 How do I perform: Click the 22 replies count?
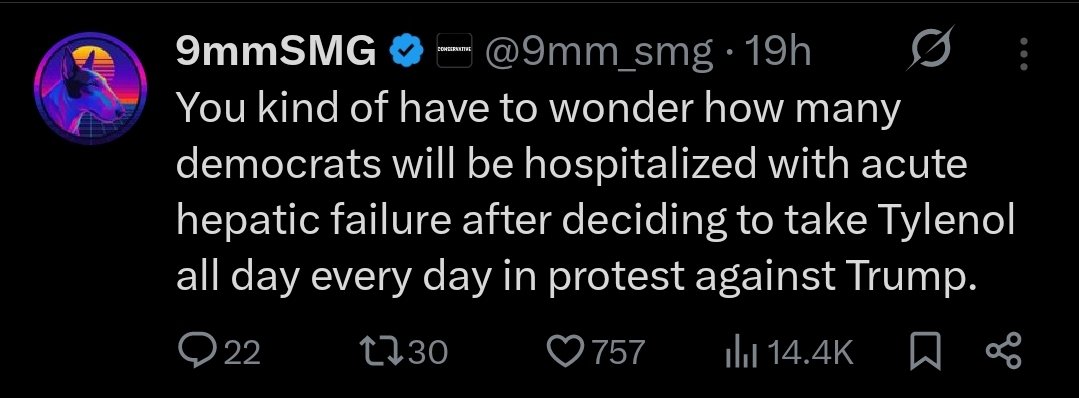[x=243, y=353]
